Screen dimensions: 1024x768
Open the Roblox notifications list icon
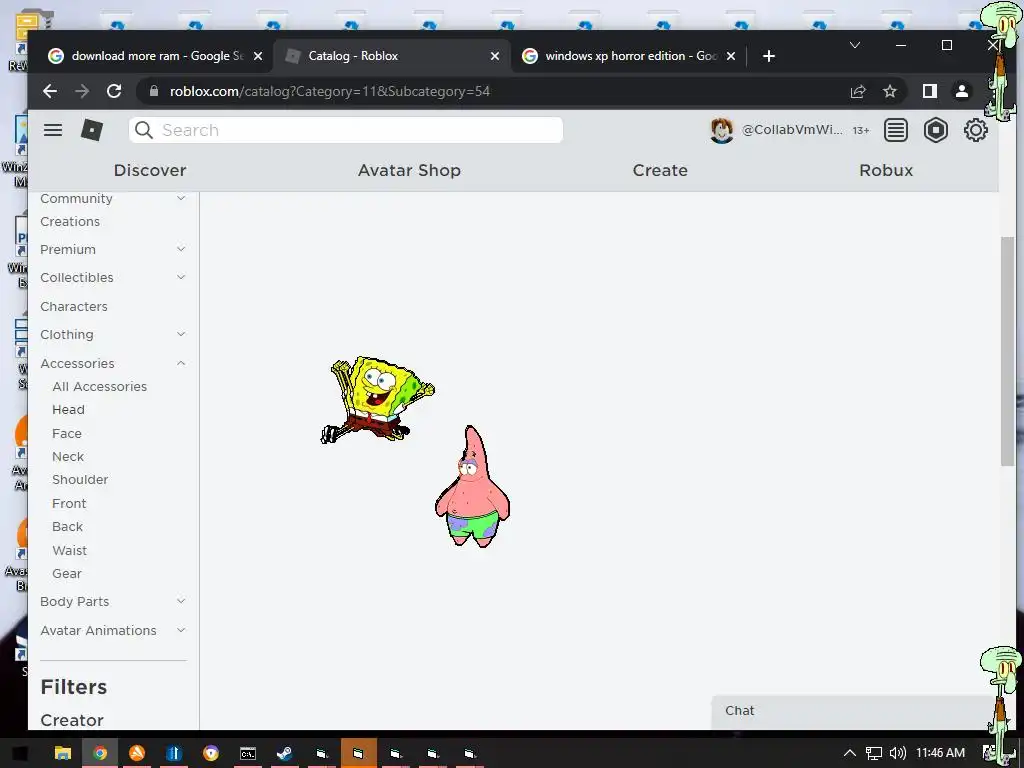(x=895, y=130)
